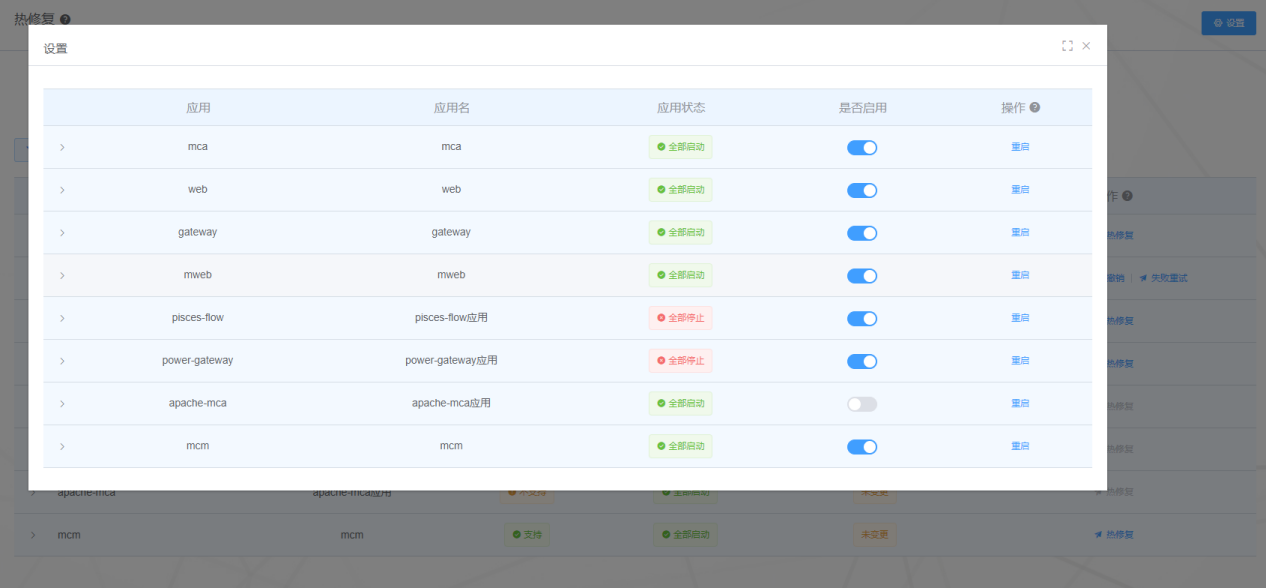The image size is (1266, 588).
Task: Click the 是否启用 column header
Action: point(862,108)
